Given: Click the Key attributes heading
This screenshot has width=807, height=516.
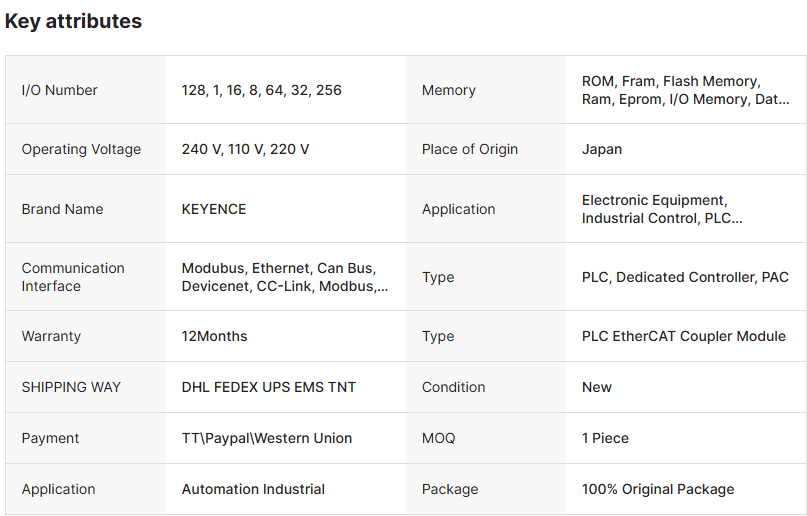Looking at the screenshot, I should [x=73, y=21].
